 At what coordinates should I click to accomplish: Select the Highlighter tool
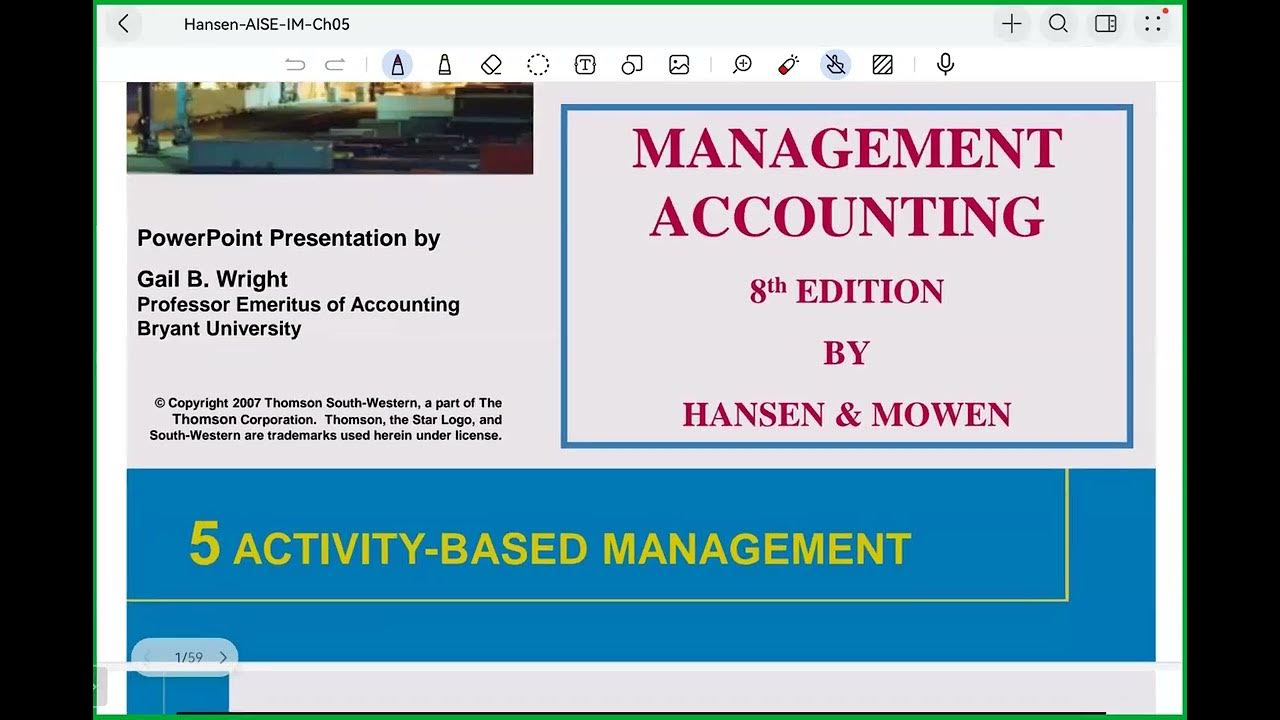pyautogui.click(x=444, y=65)
